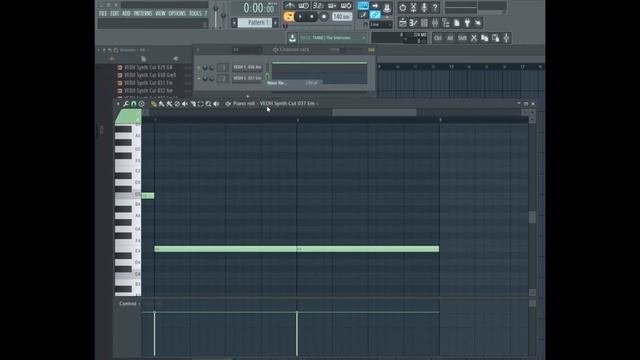Open the Browser view from the toolbar
The height and width of the screenshot is (360, 640).
(x=446, y=23)
